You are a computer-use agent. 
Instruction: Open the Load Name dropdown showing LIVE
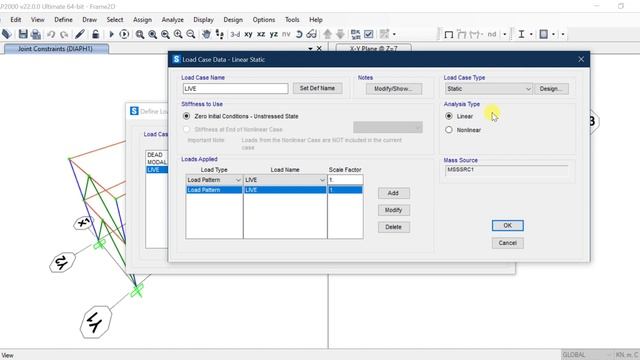click(285, 180)
